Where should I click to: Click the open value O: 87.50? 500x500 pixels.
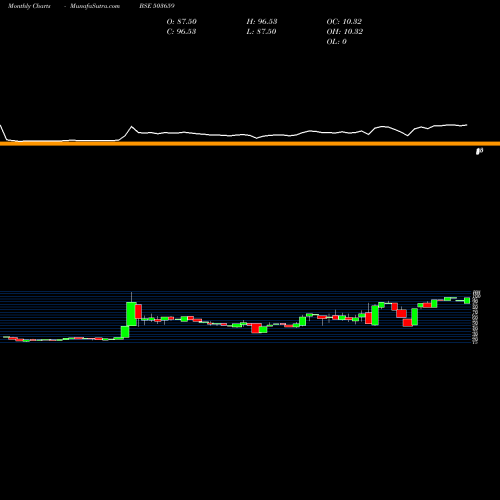coord(182,21)
